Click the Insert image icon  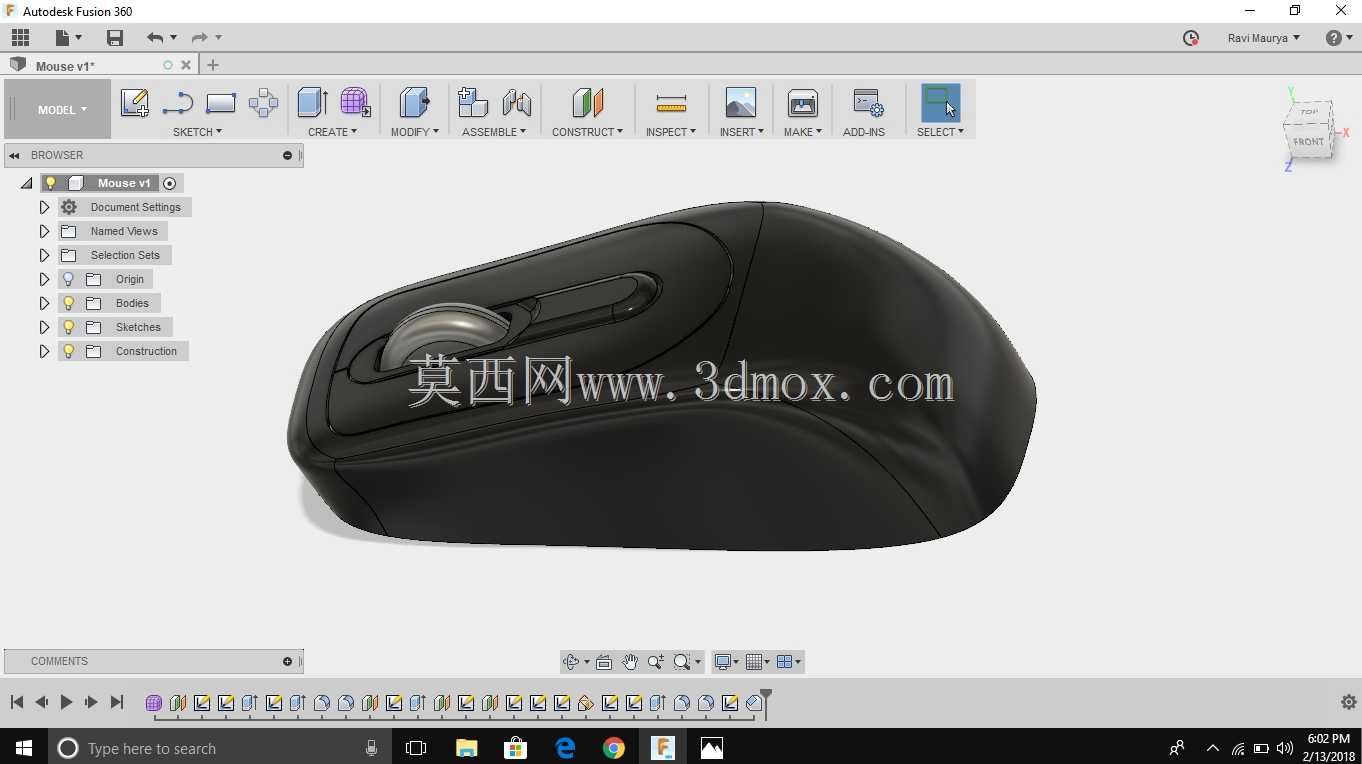tap(740, 102)
